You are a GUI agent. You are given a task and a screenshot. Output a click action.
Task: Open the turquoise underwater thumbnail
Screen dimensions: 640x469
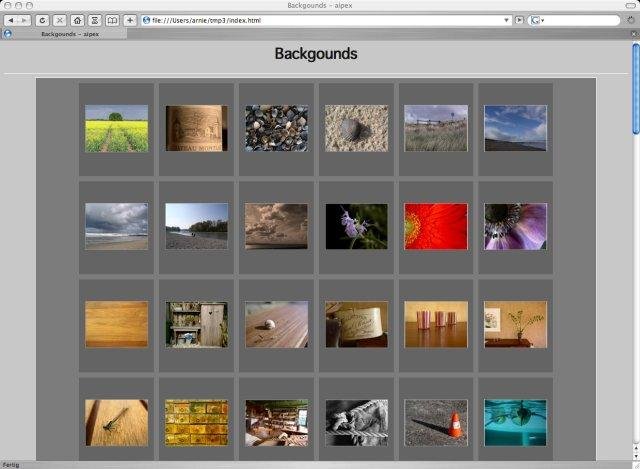coord(516,423)
